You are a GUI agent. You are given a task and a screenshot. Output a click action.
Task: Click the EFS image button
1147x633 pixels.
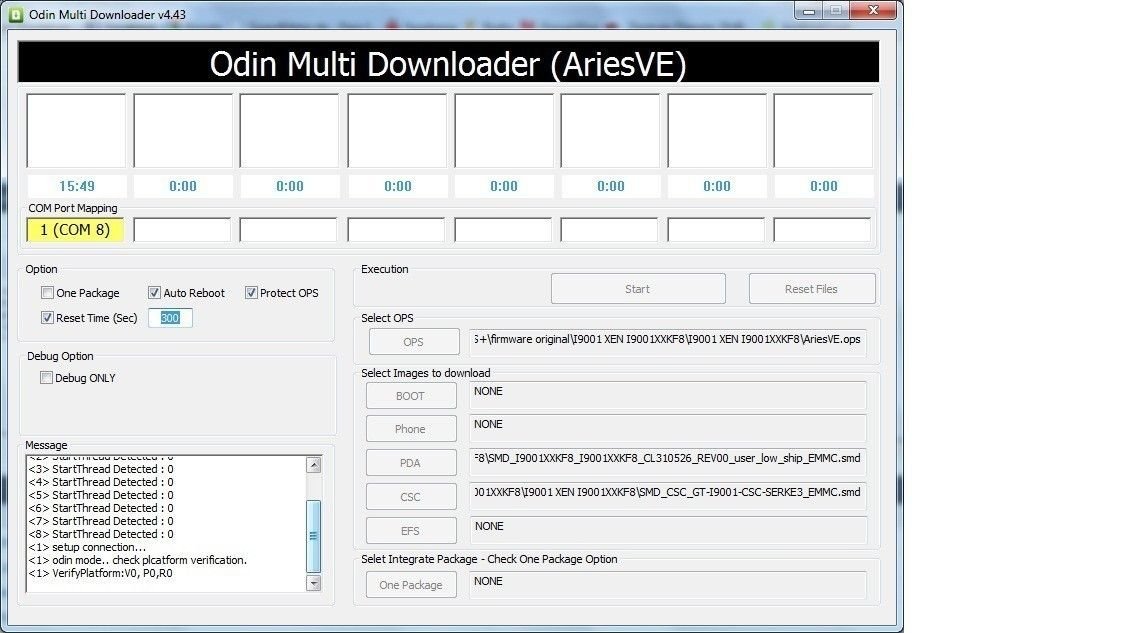click(x=410, y=531)
